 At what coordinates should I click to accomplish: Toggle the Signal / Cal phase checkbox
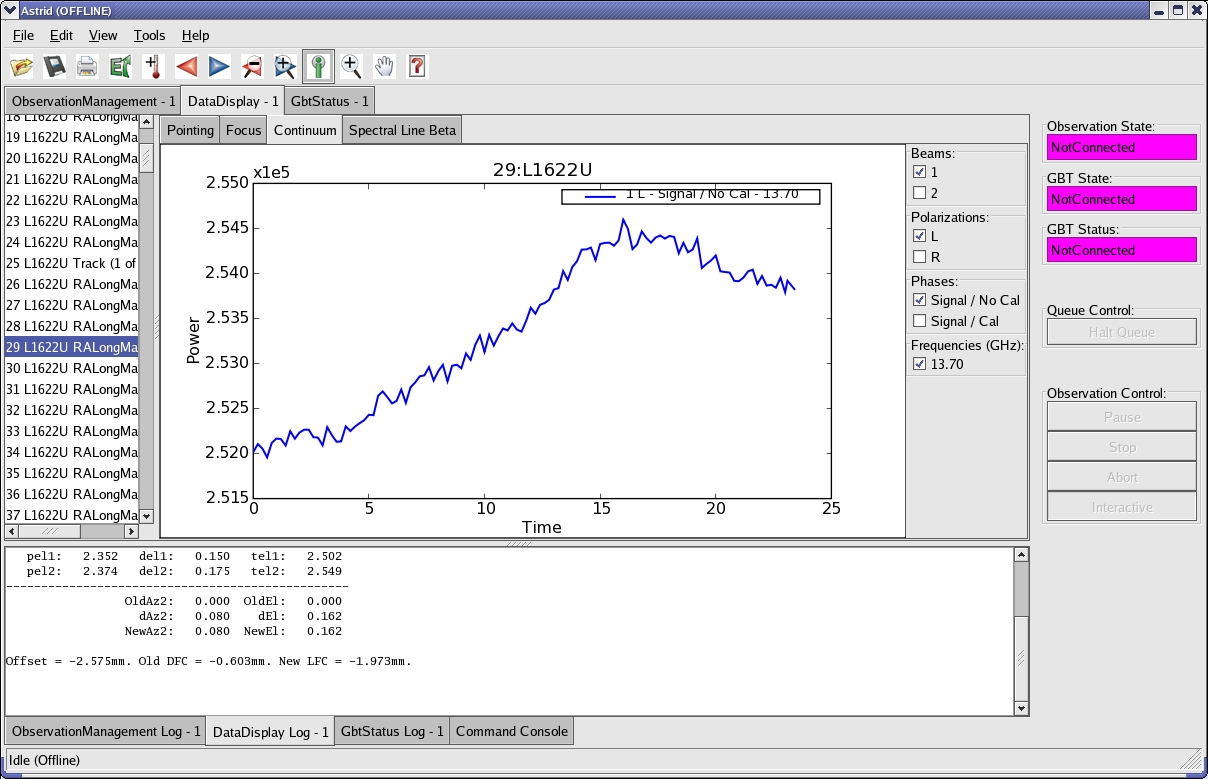(920, 321)
